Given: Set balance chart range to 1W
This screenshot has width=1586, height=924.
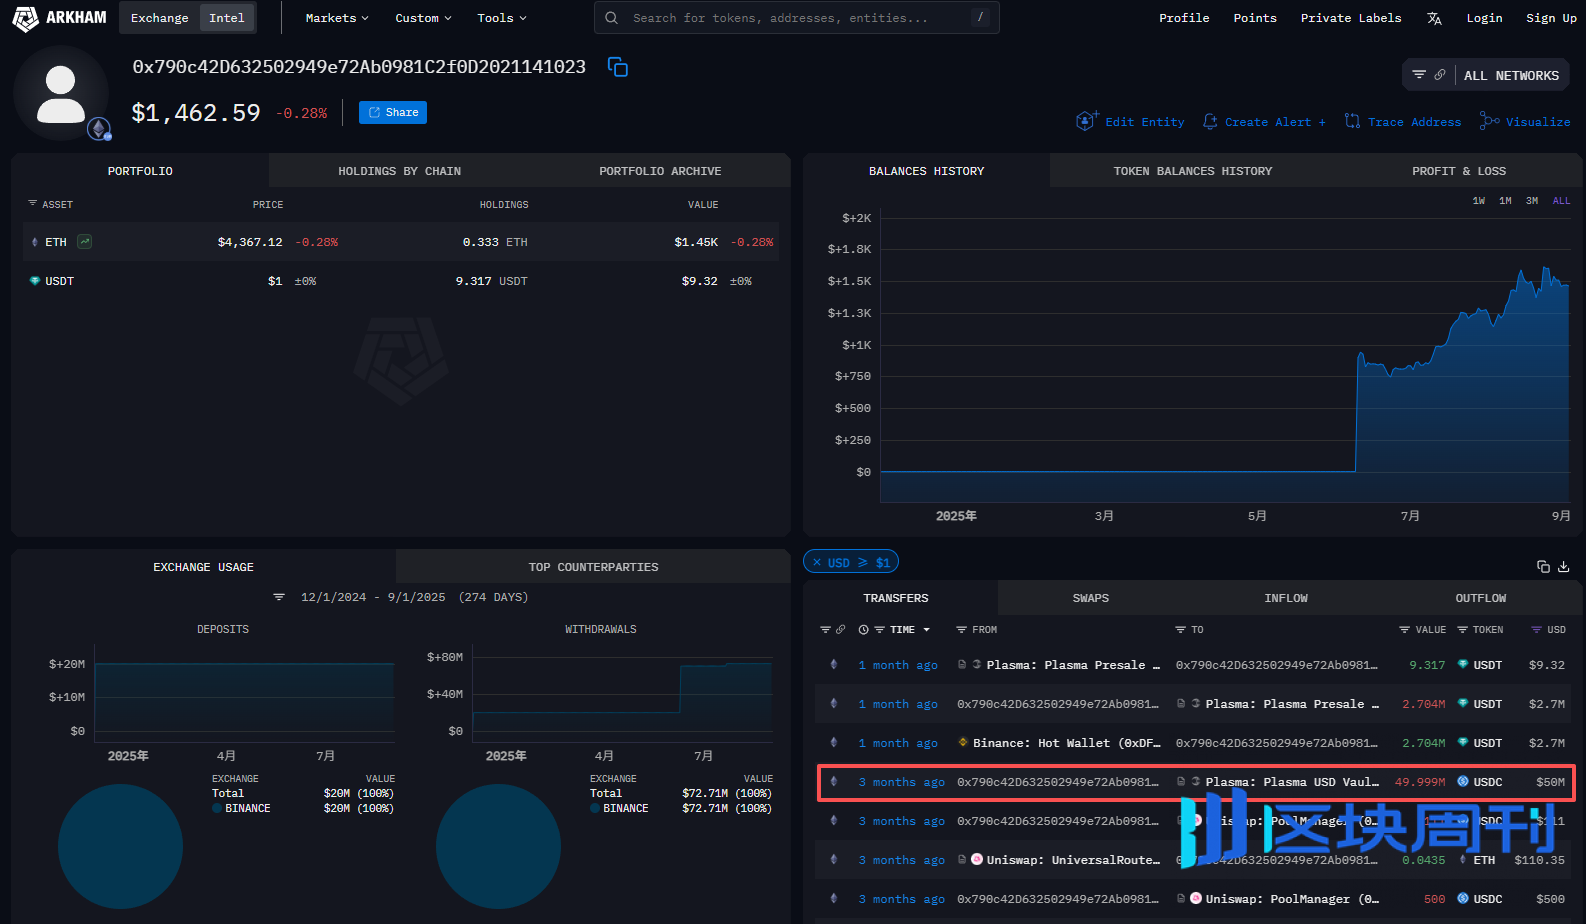Looking at the screenshot, I should (x=1478, y=201).
